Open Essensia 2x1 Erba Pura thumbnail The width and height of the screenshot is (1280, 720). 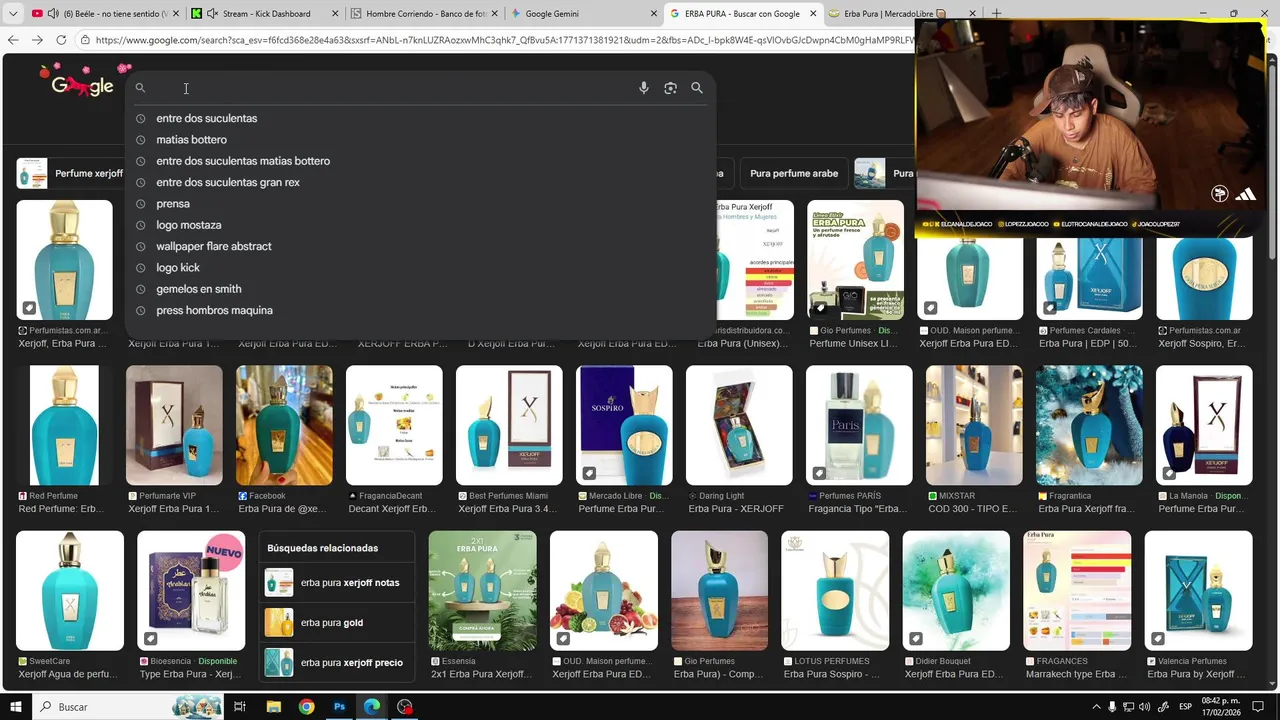482,591
